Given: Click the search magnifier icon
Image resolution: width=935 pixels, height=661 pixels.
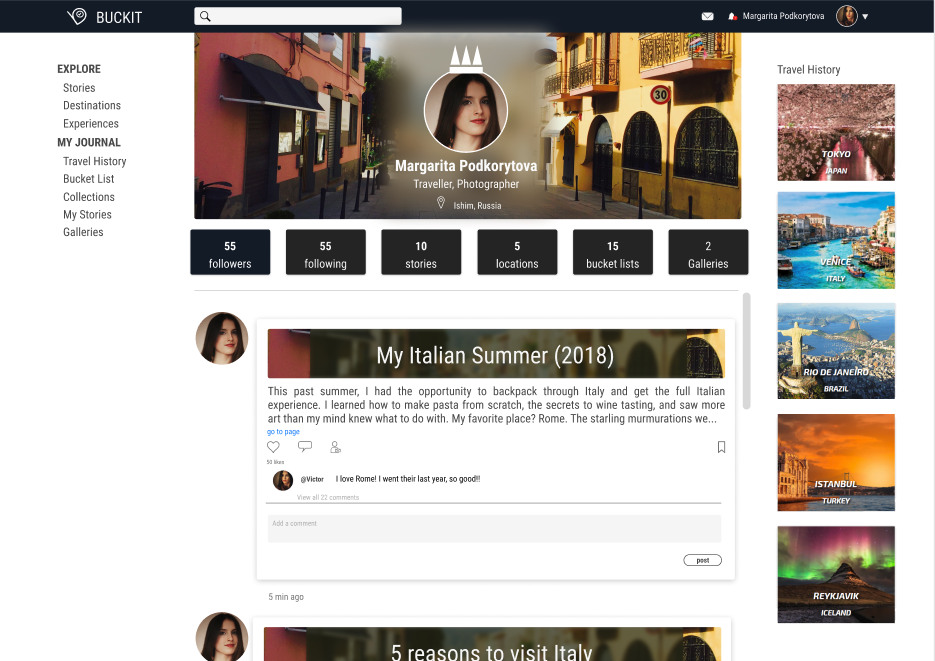Looking at the screenshot, I should click(x=205, y=16).
